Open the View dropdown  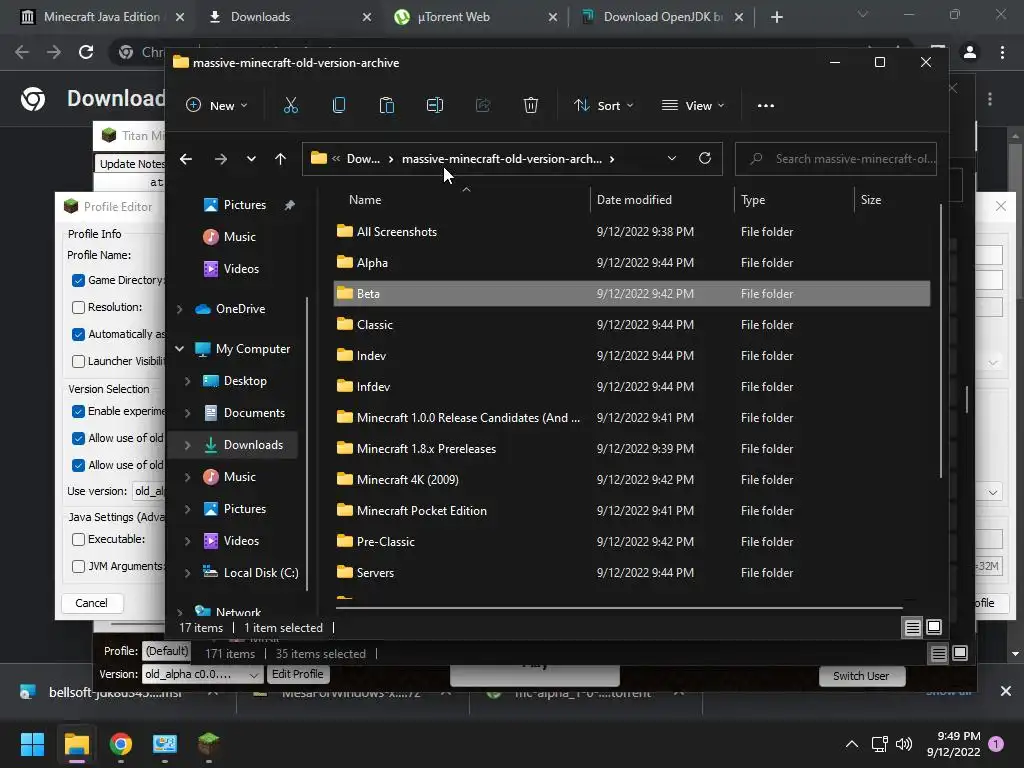click(x=693, y=105)
